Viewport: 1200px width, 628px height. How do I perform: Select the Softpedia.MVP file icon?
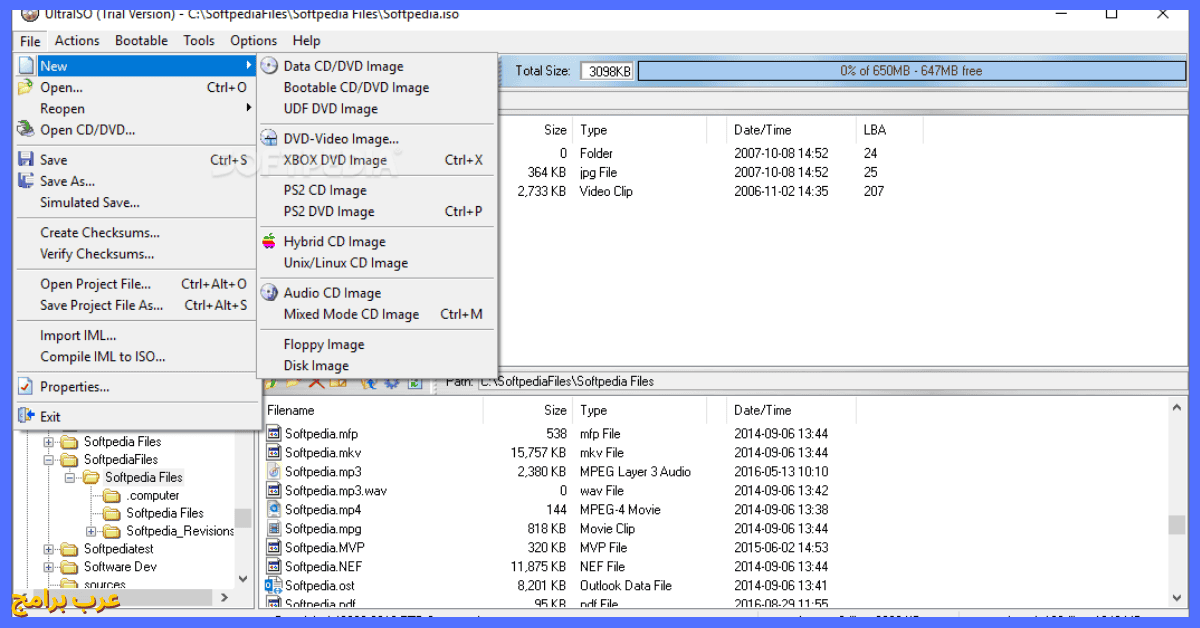(274, 547)
